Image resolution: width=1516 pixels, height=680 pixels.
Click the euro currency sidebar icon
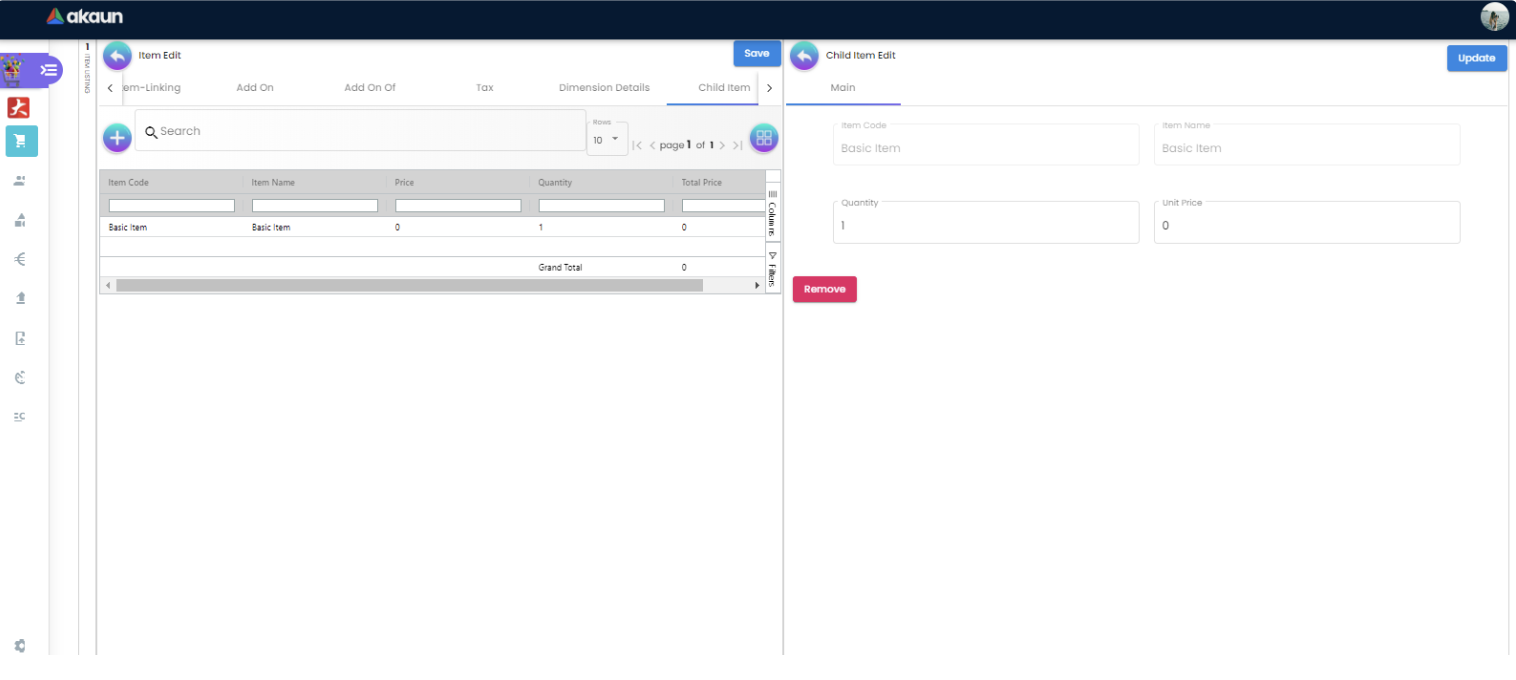[20, 259]
